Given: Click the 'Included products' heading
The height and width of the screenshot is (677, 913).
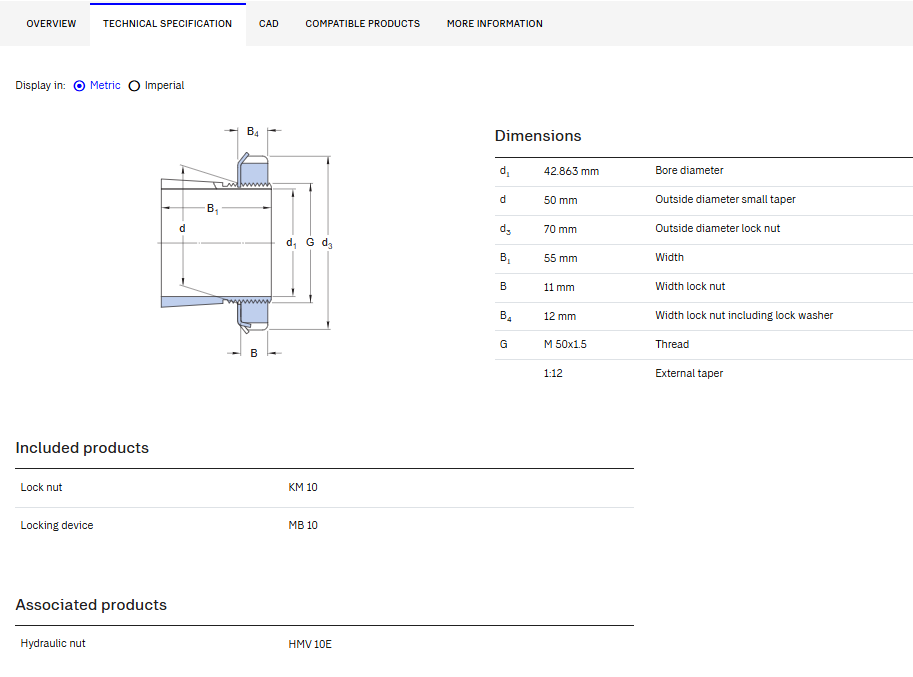Looking at the screenshot, I should click(82, 448).
